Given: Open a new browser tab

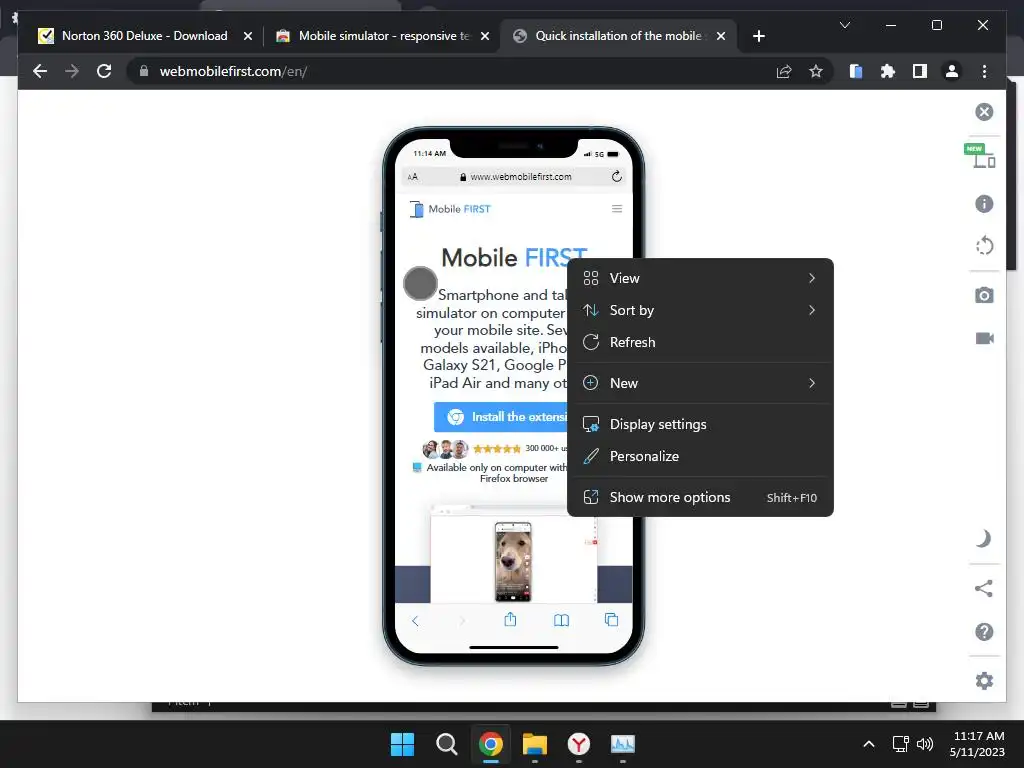Looking at the screenshot, I should 758,36.
